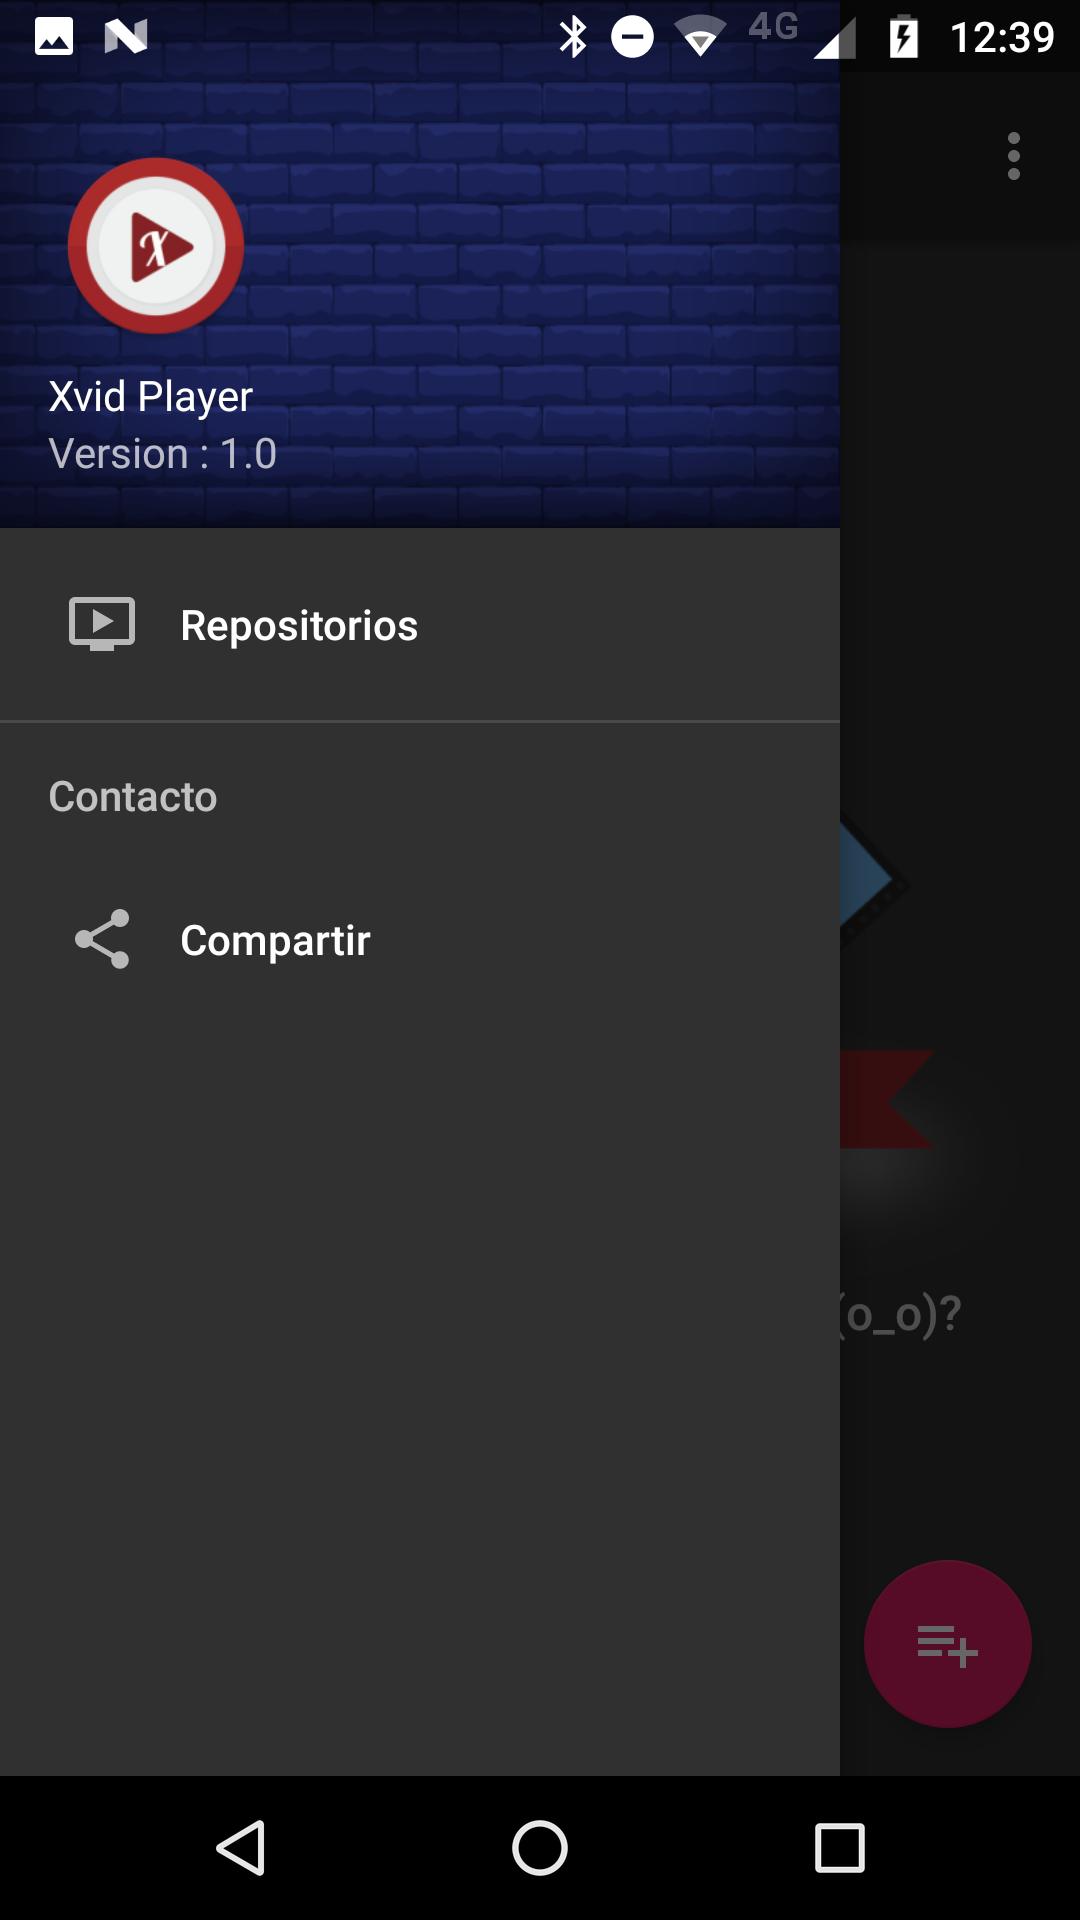Tap the add playlist floating button

[x=947, y=1644]
